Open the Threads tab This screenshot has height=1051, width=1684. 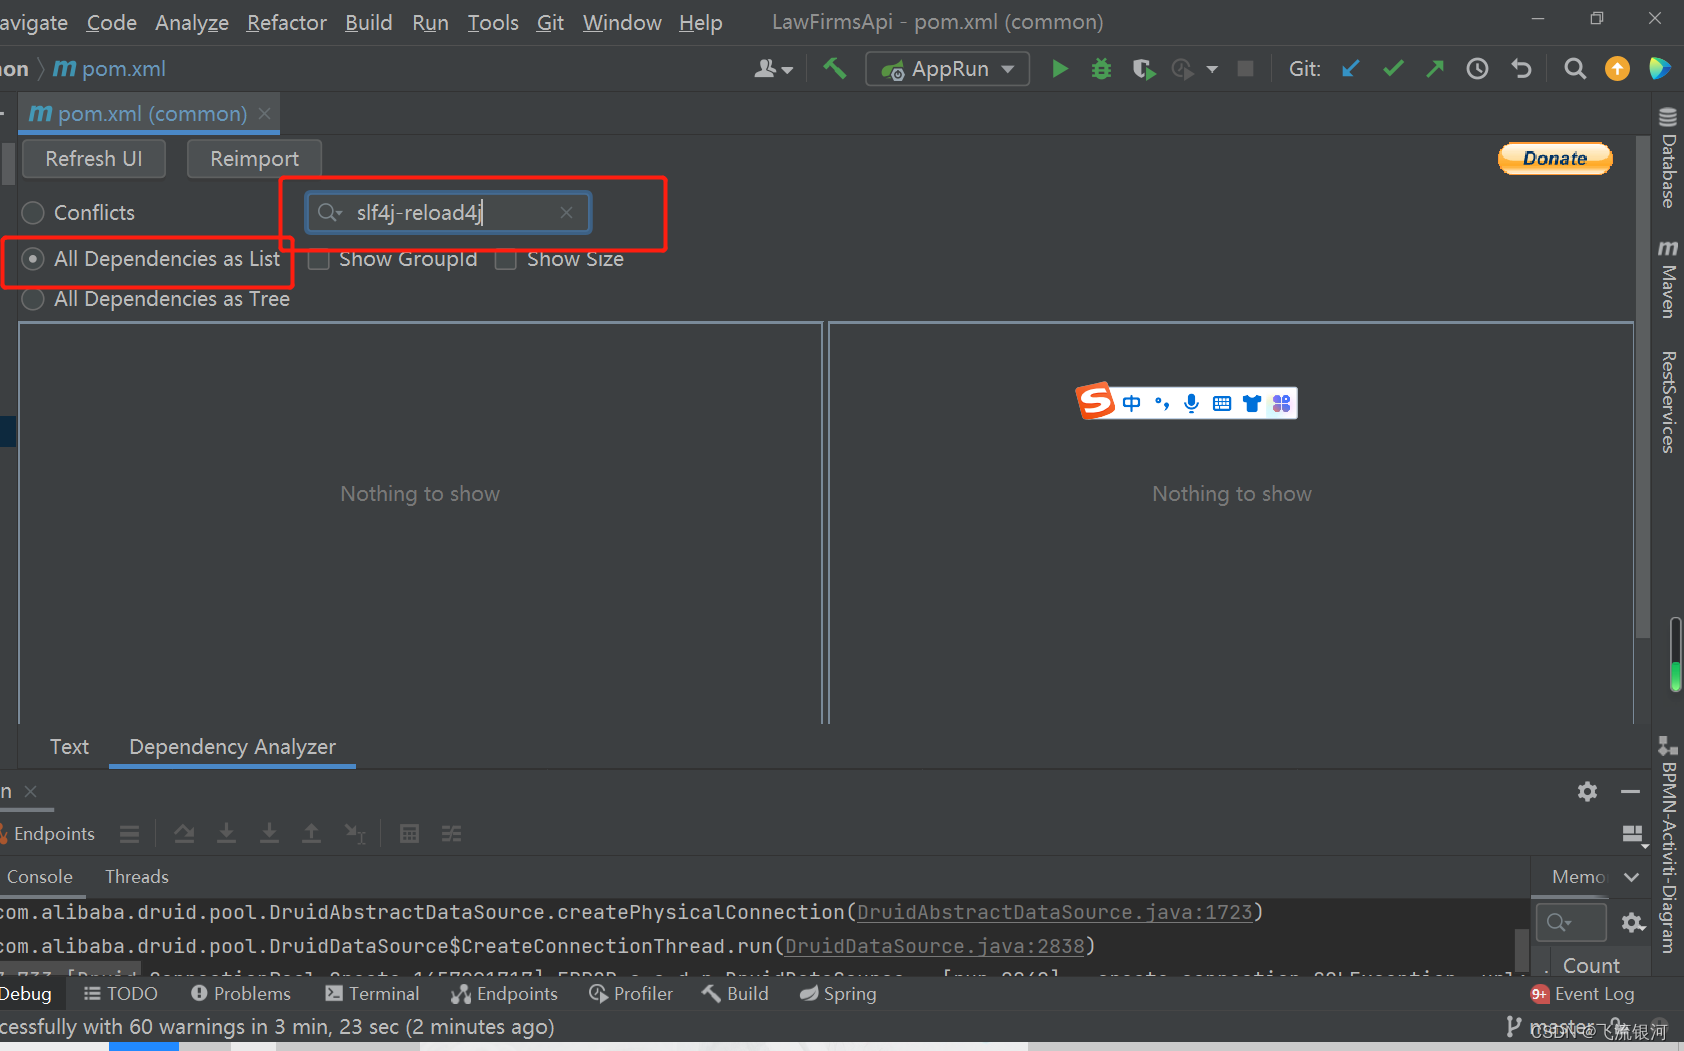[x=136, y=876]
